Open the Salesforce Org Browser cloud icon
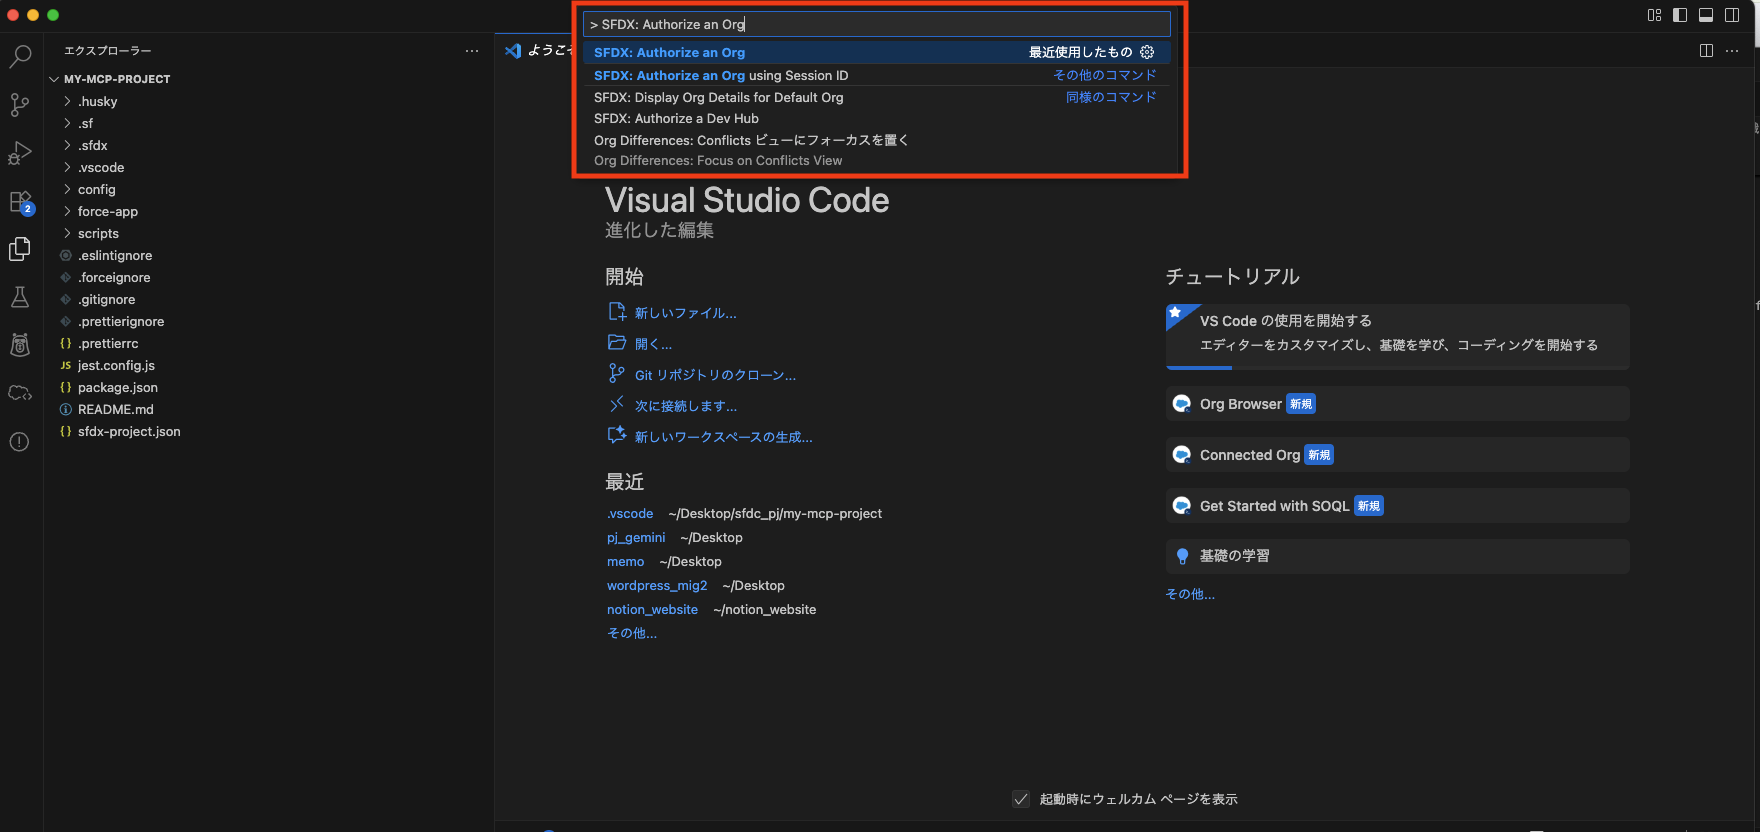The width and height of the screenshot is (1760, 832). 20,393
